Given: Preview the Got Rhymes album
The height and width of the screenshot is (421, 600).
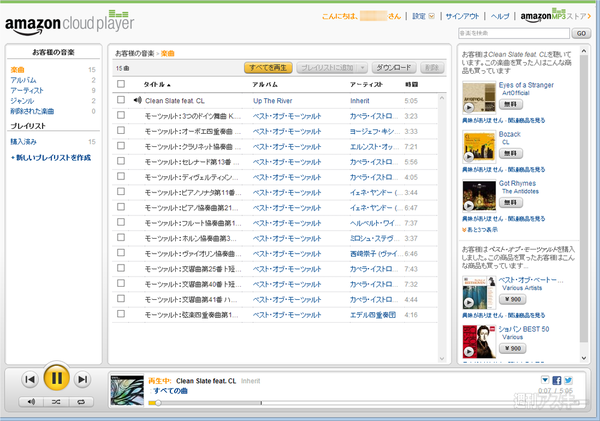Looking at the screenshot, I should [x=468, y=206].
